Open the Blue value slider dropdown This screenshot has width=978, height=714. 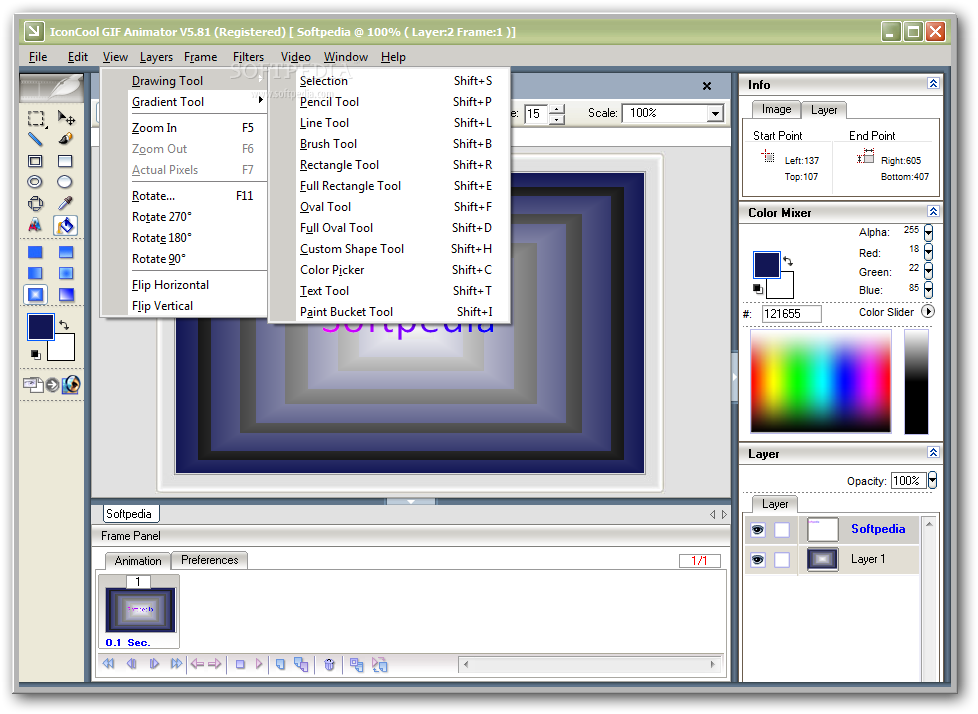click(x=928, y=290)
